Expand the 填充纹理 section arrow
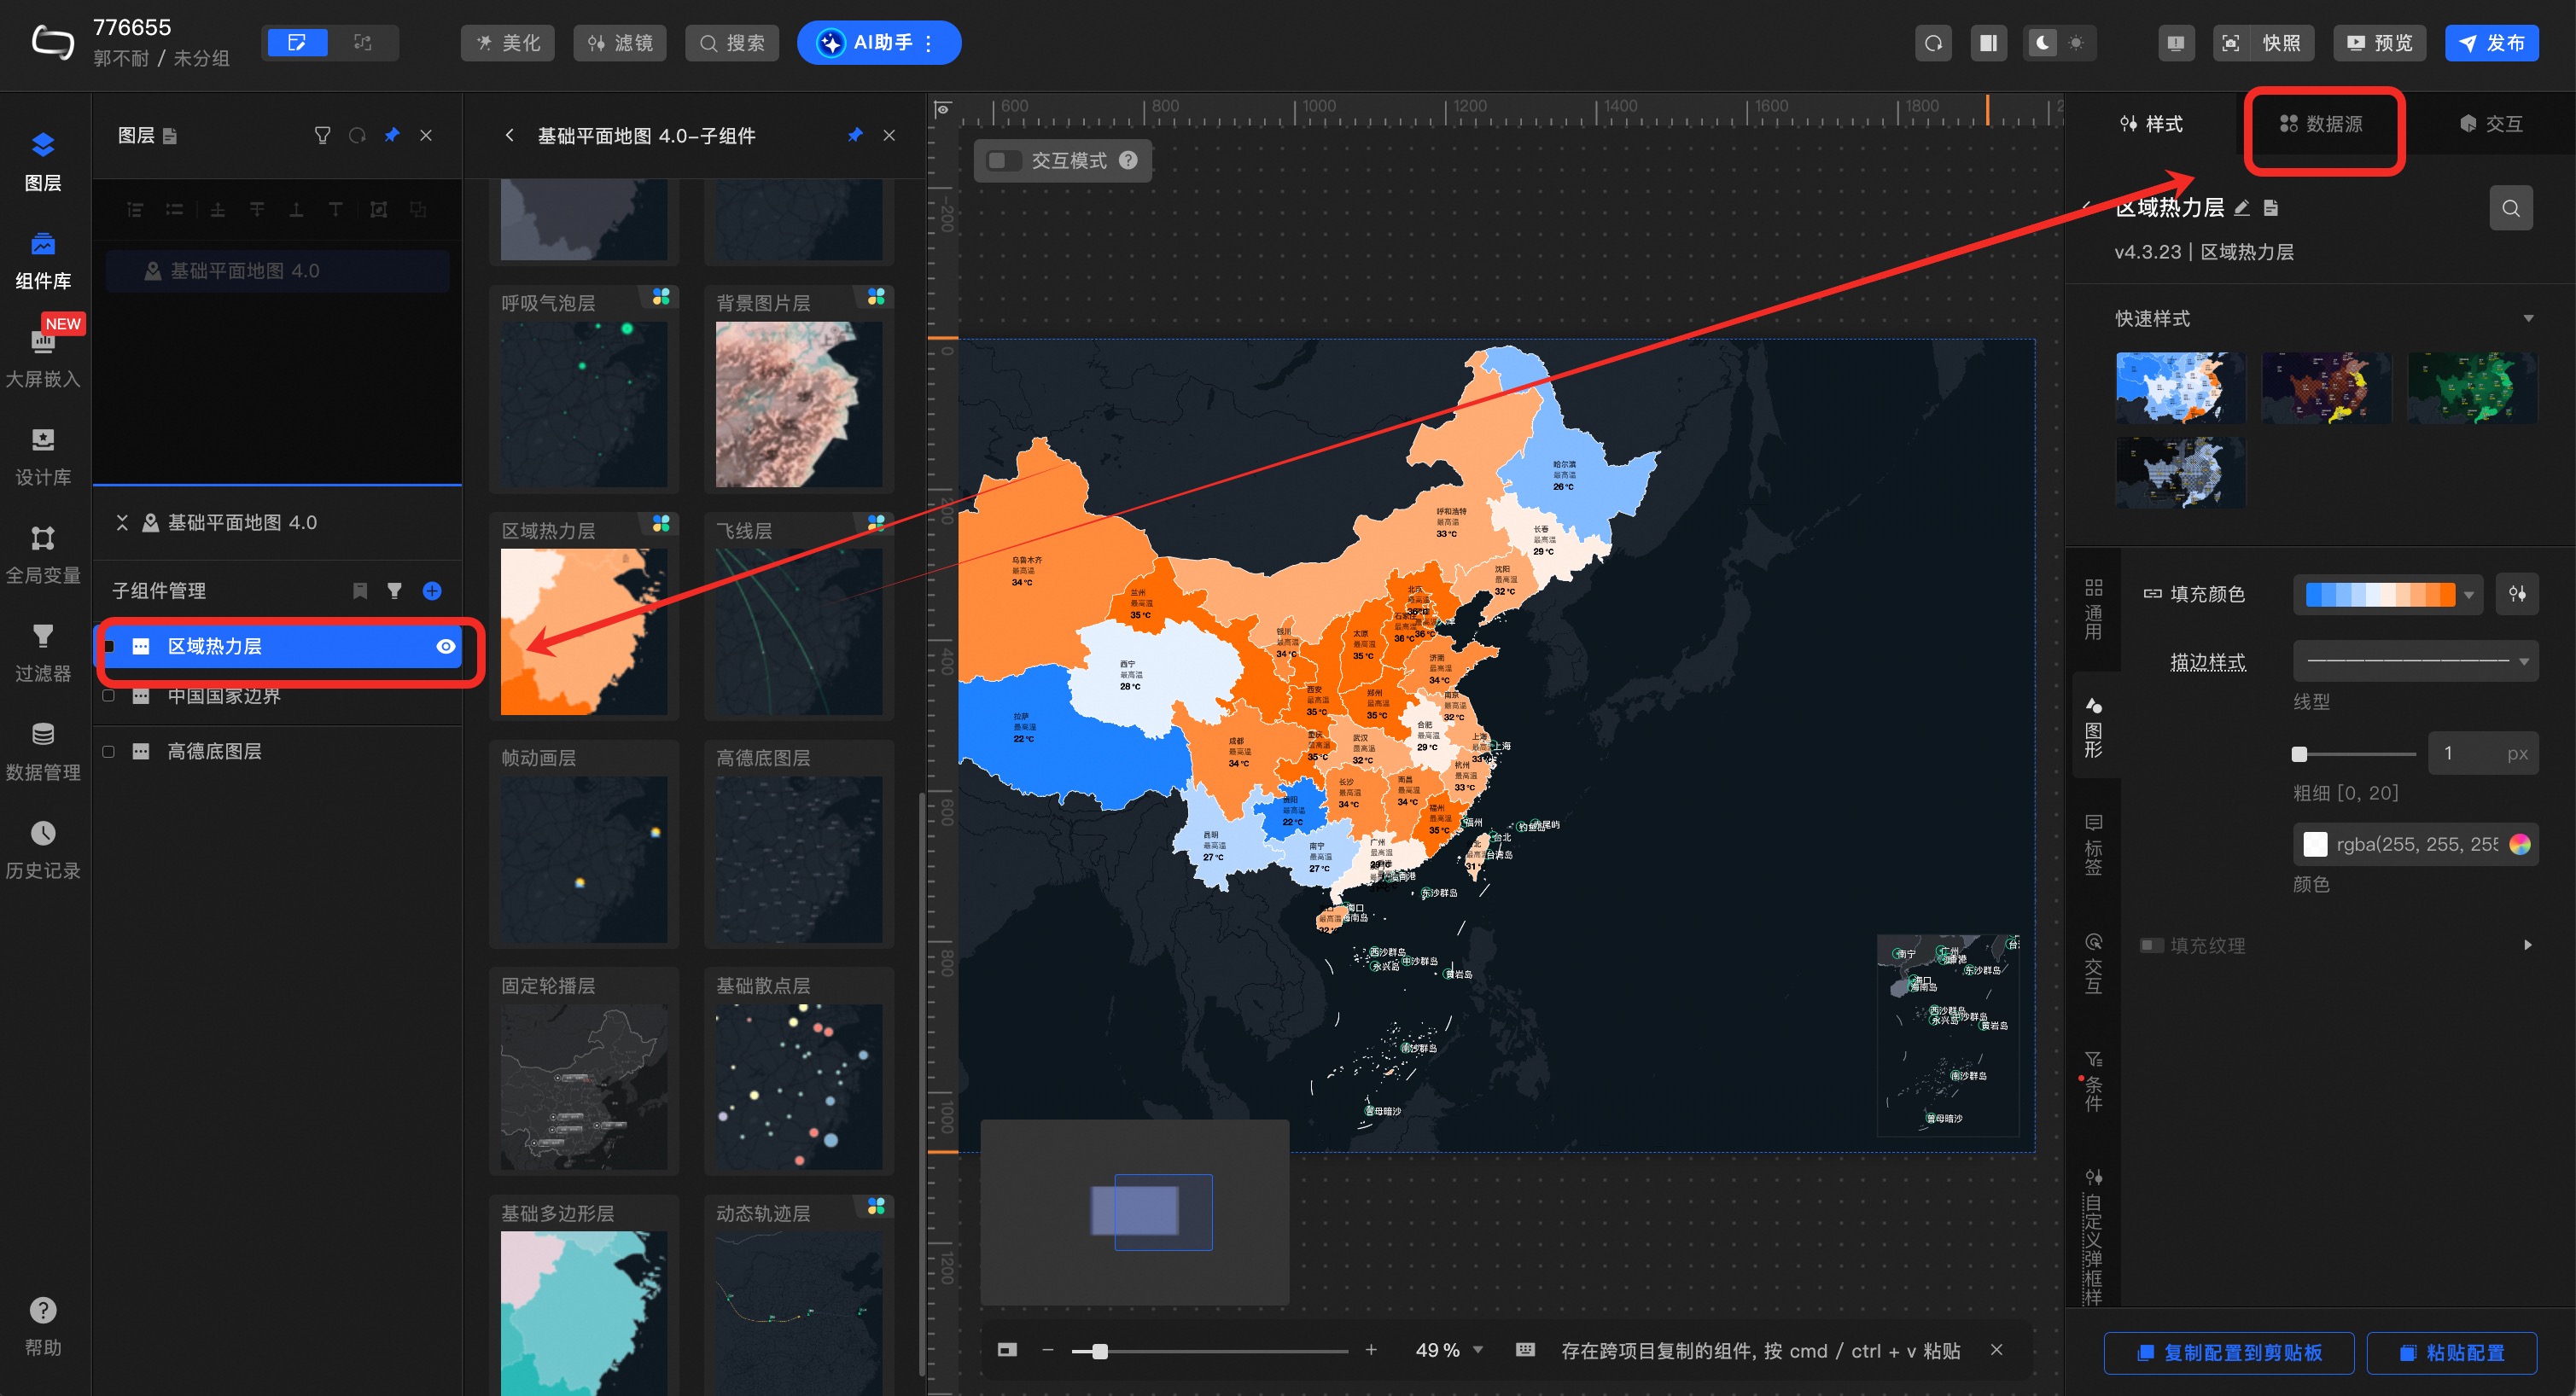The width and height of the screenshot is (2576, 1396). 2527,945
